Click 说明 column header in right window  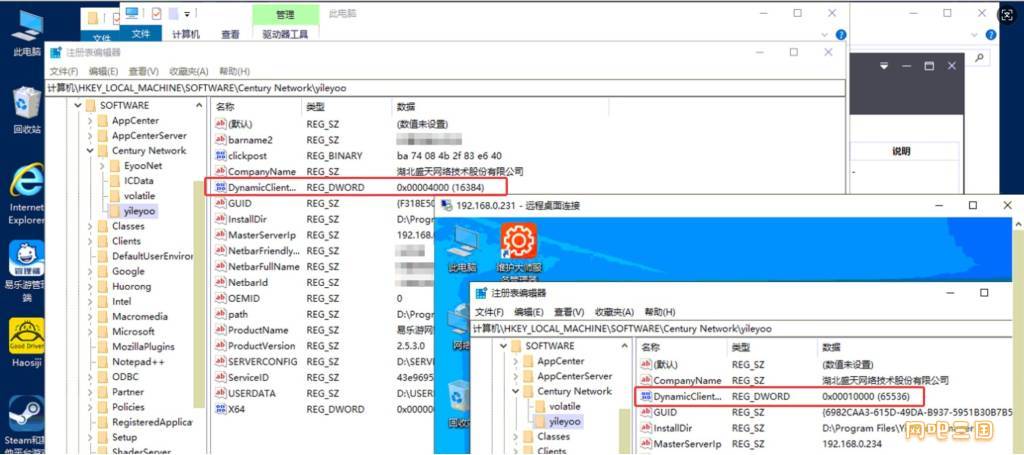coord(901,151)
